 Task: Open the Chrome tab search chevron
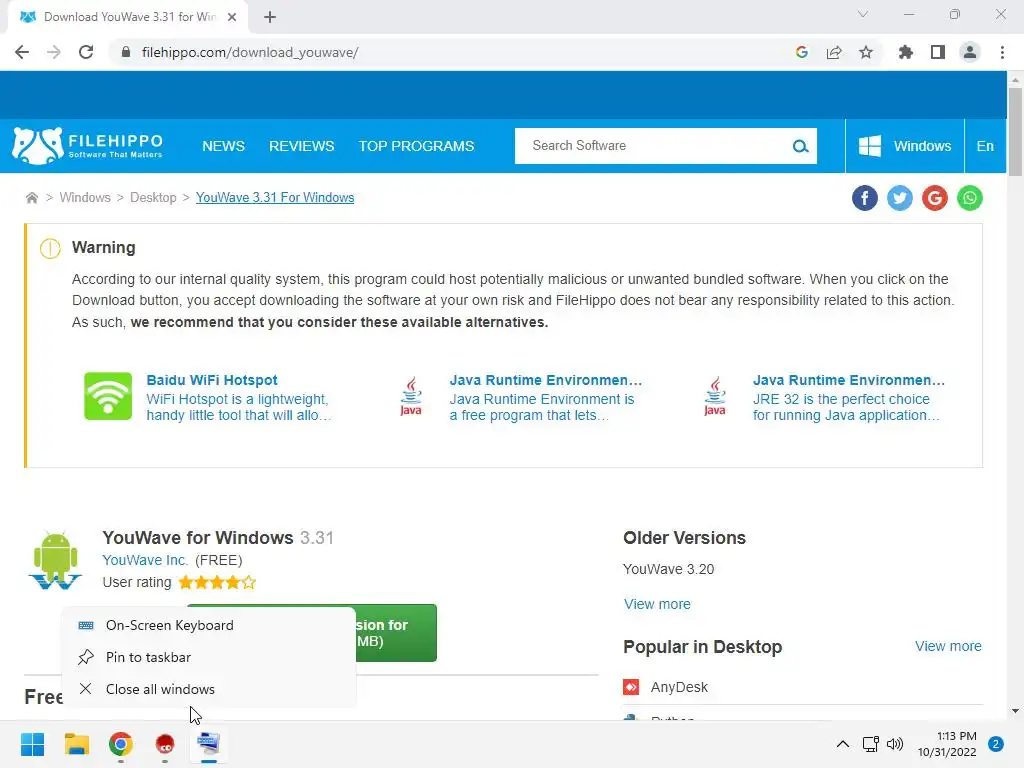(863, 14)
